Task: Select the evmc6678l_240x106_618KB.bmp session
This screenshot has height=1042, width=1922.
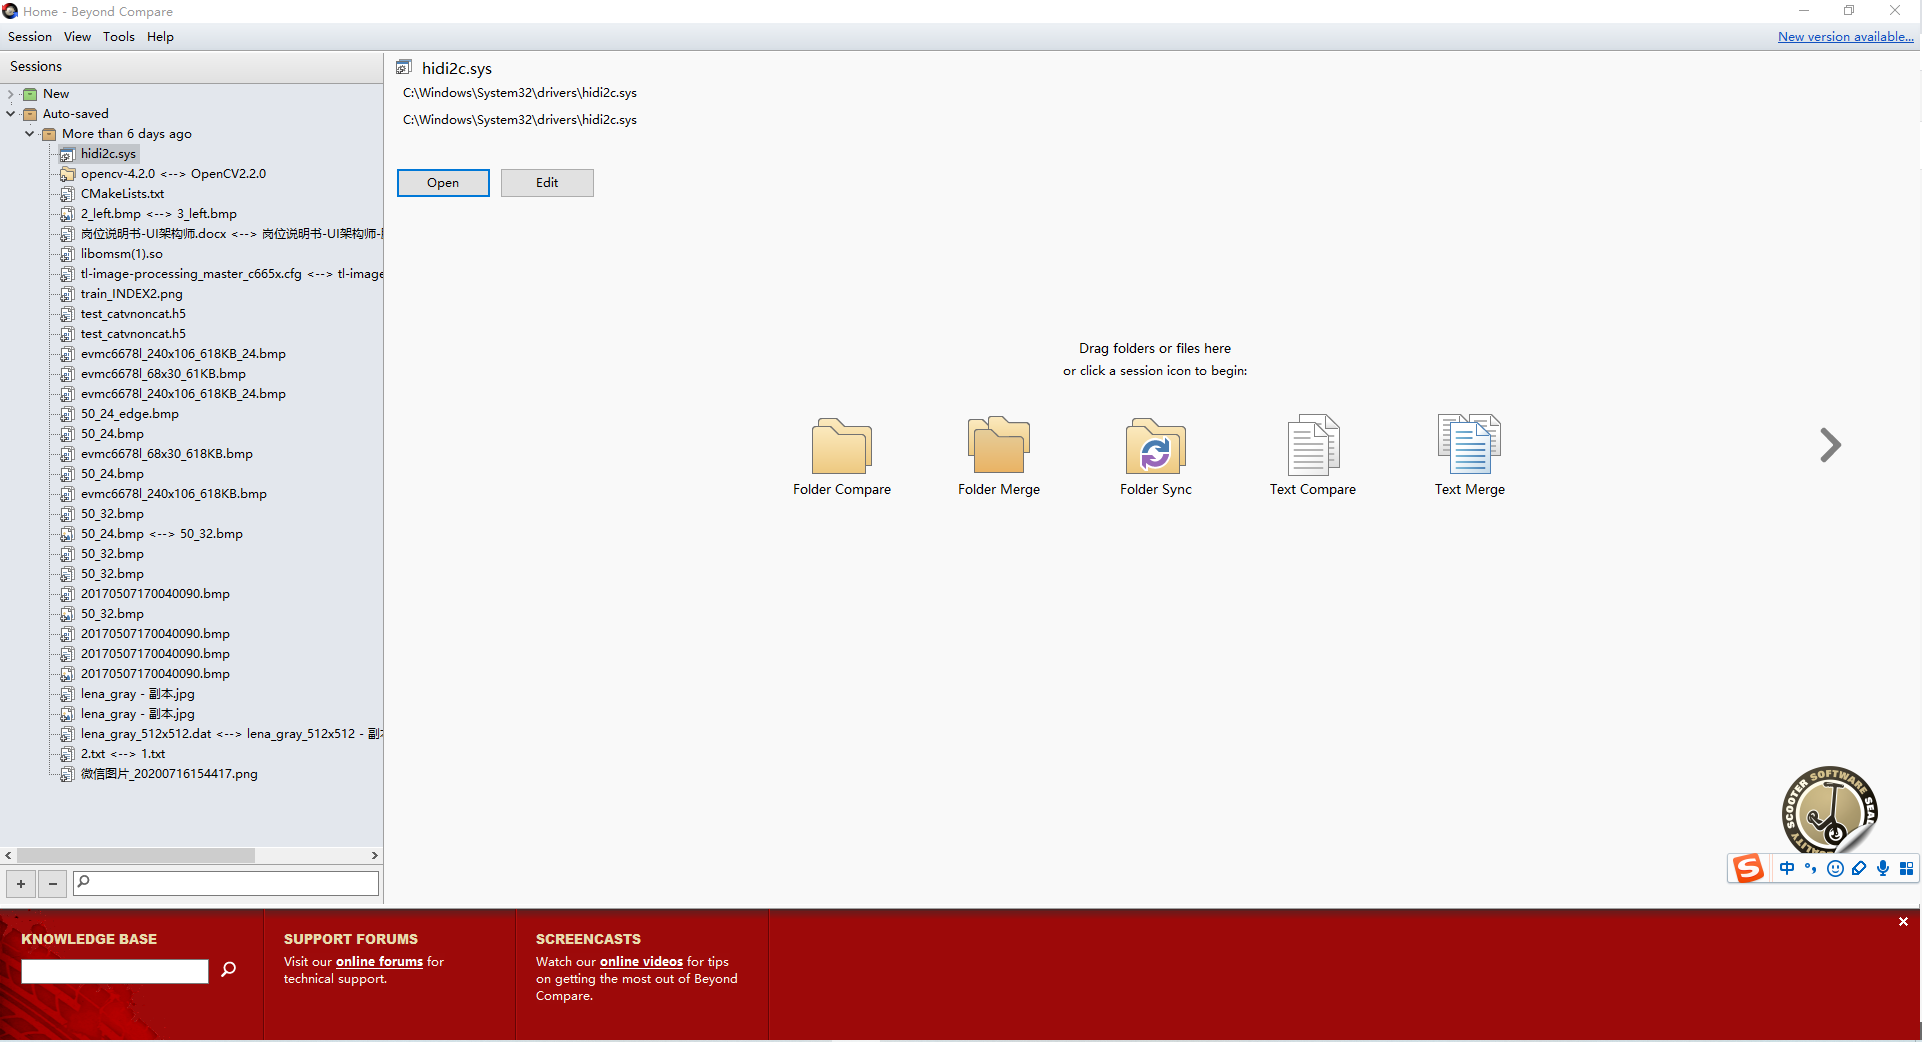Action: click(173, 494)
